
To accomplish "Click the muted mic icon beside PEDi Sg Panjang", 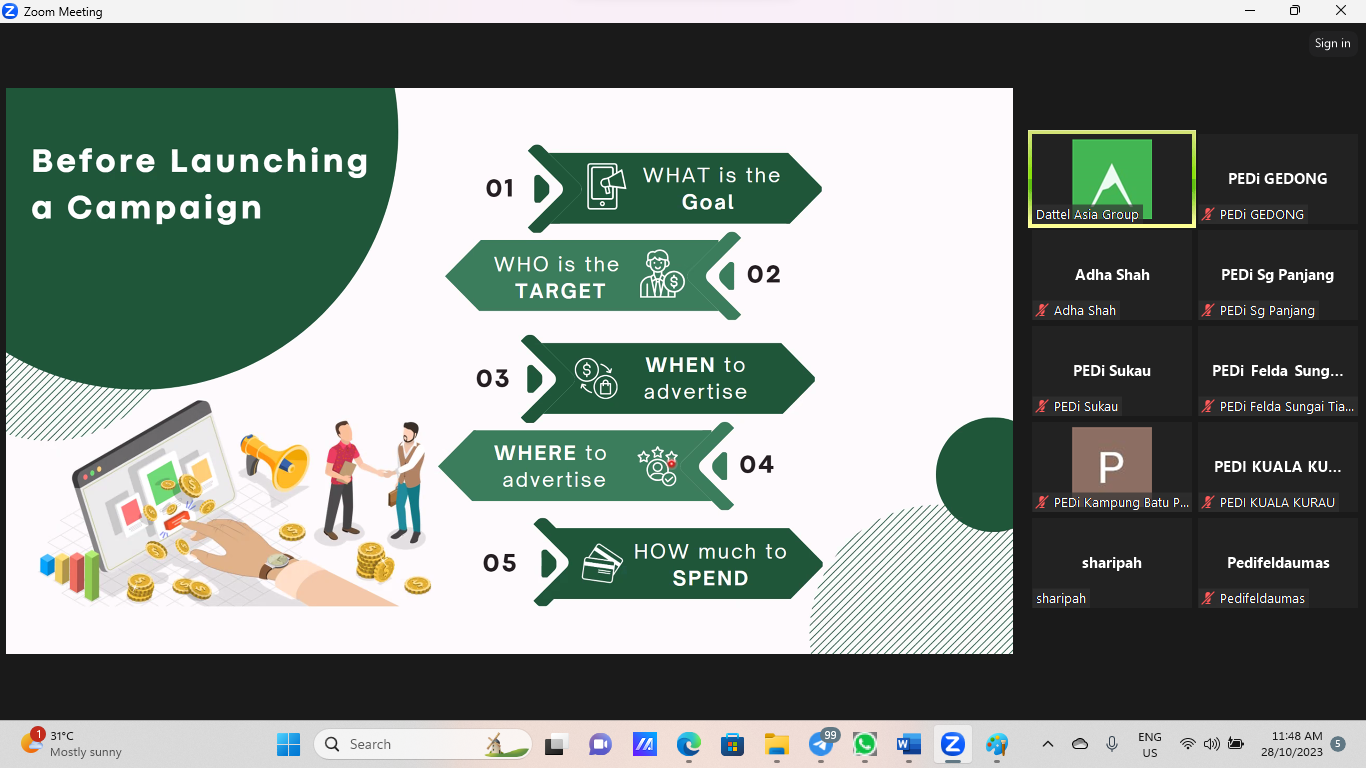I will pyautogui.click(x=1209, y=311).
